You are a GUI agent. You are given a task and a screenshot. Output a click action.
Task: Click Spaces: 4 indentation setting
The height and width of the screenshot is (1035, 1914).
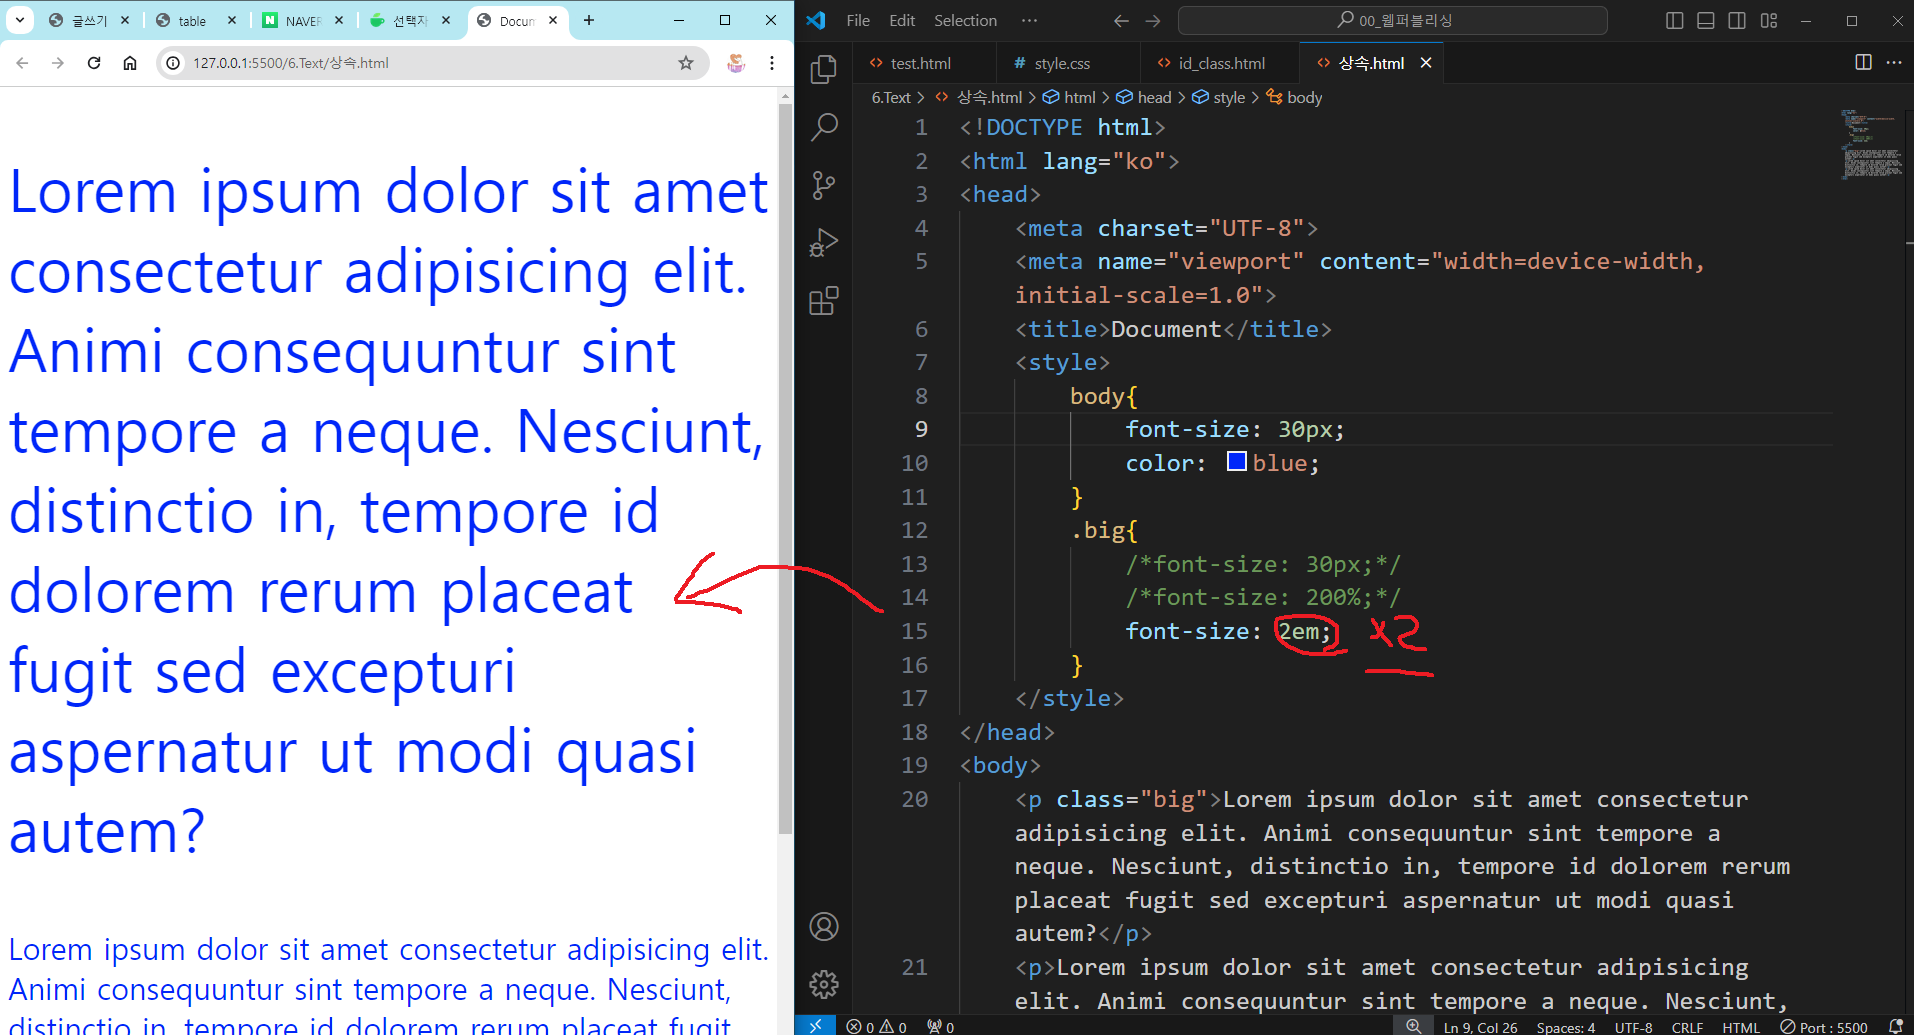pyautogui.click(x=1566, y=1027)
